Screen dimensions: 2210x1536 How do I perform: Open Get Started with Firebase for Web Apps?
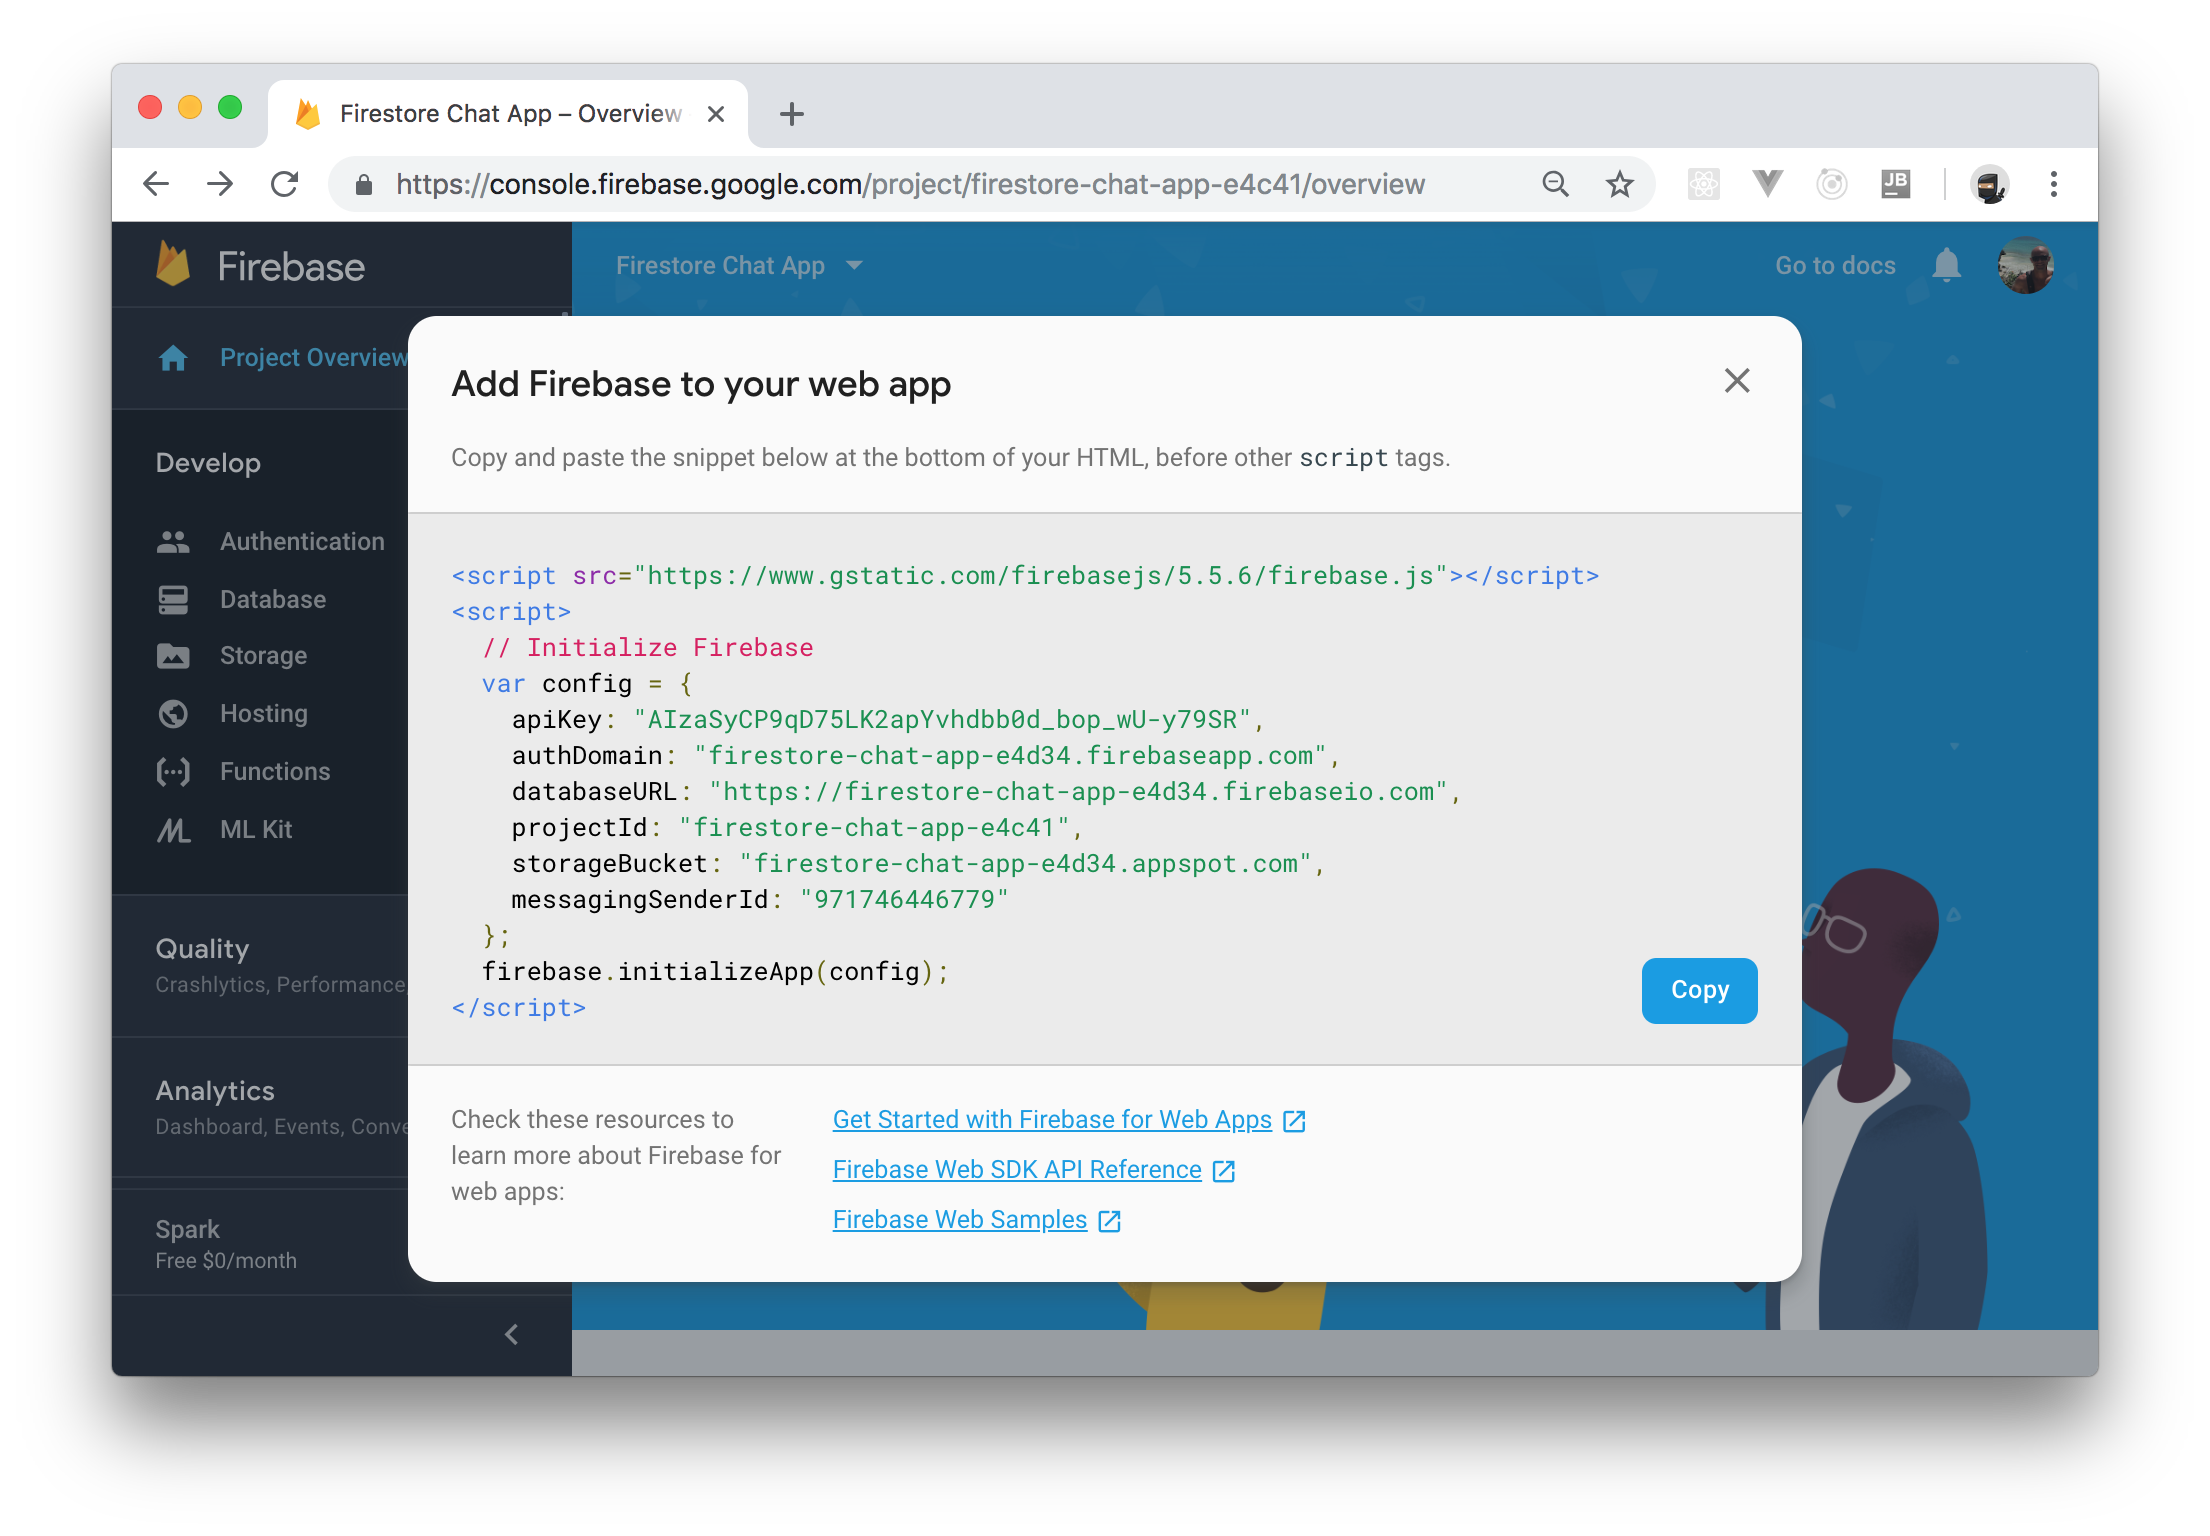[1055, 1118]
